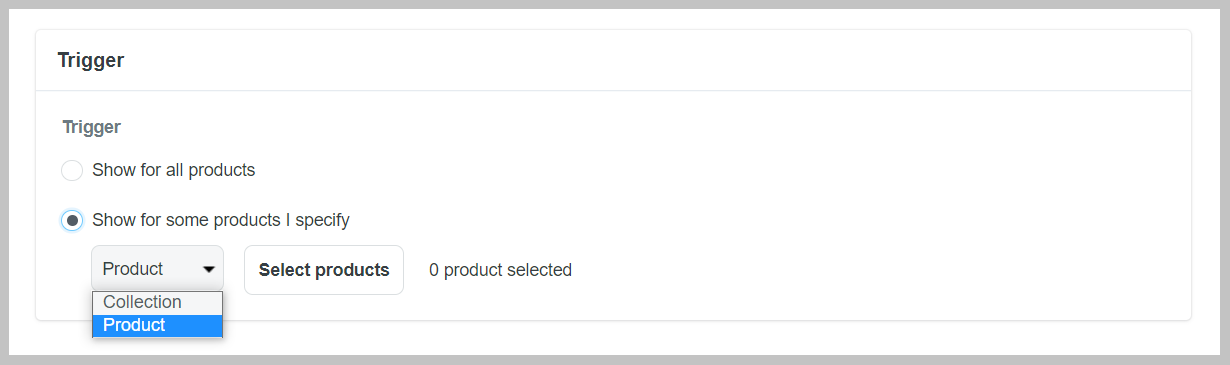Click the "0 product selected" counter text

coord(500,270)
